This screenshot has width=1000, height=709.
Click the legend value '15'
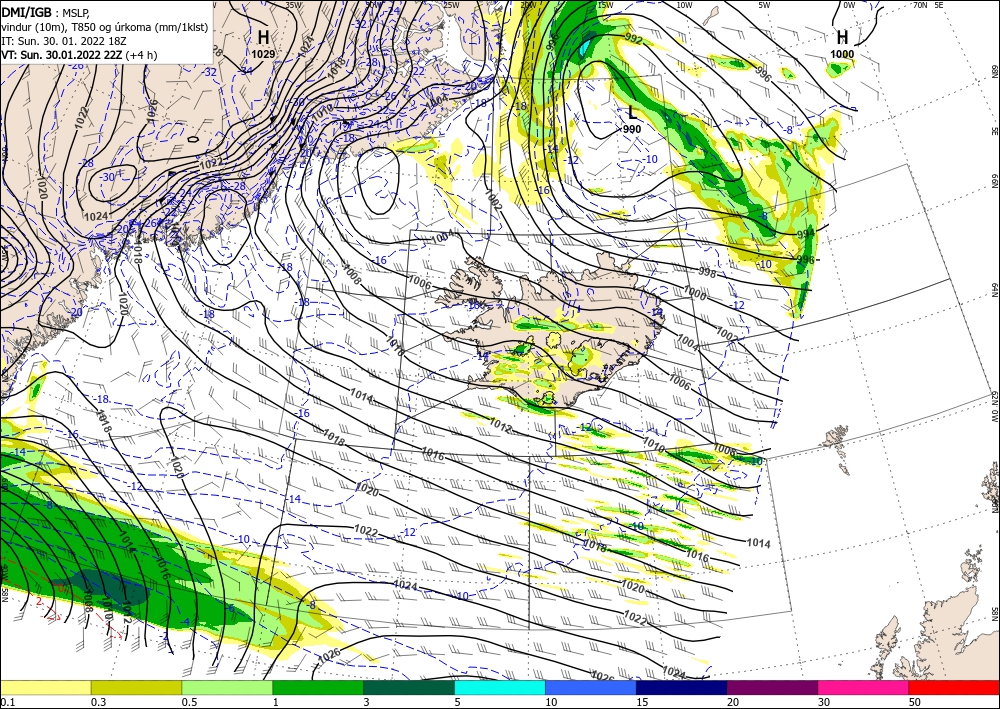642,702
